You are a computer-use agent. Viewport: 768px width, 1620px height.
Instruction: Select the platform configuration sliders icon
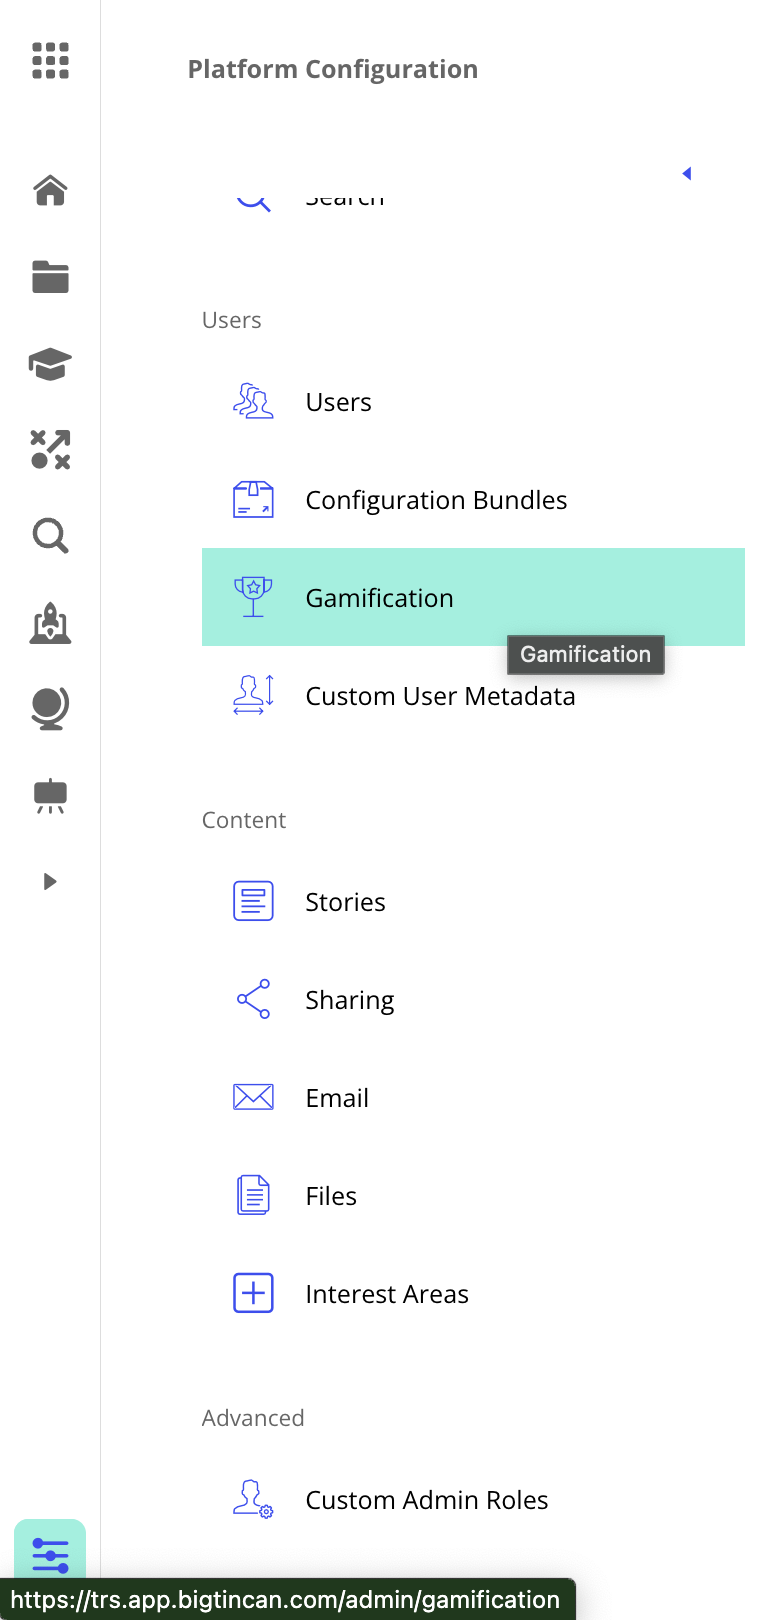[50, 1555]
